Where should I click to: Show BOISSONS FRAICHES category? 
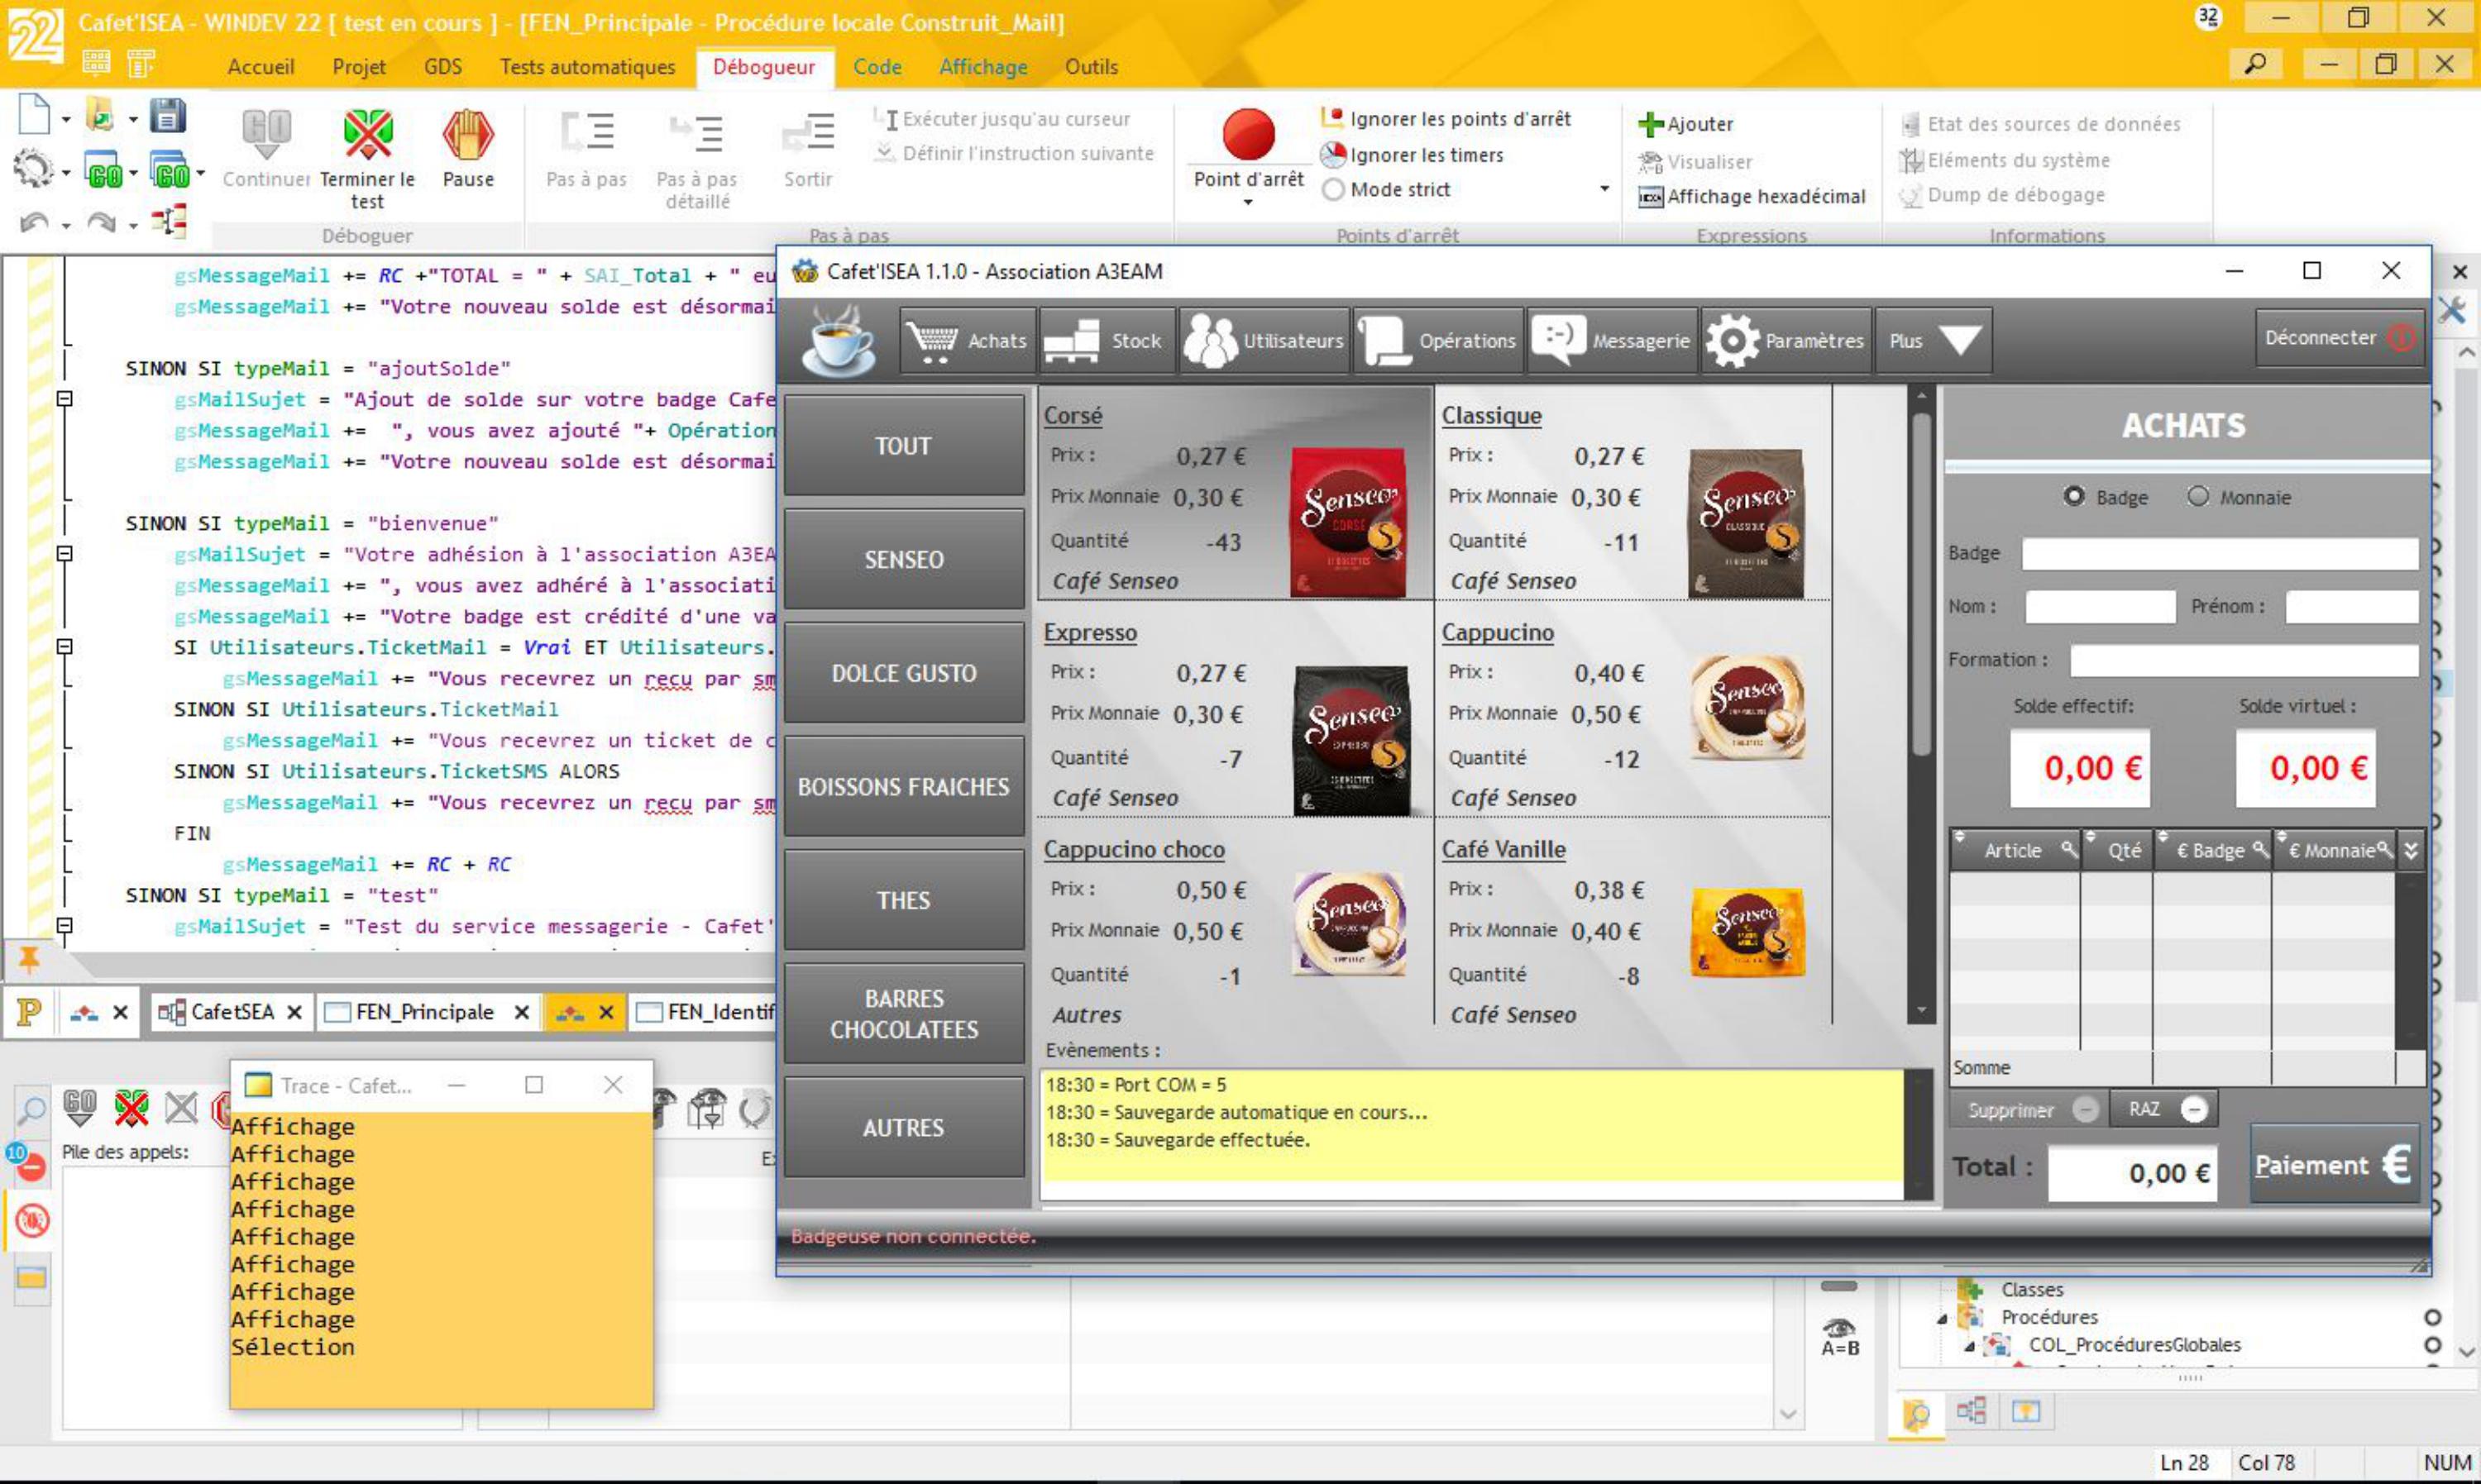[x=903, y=787]
